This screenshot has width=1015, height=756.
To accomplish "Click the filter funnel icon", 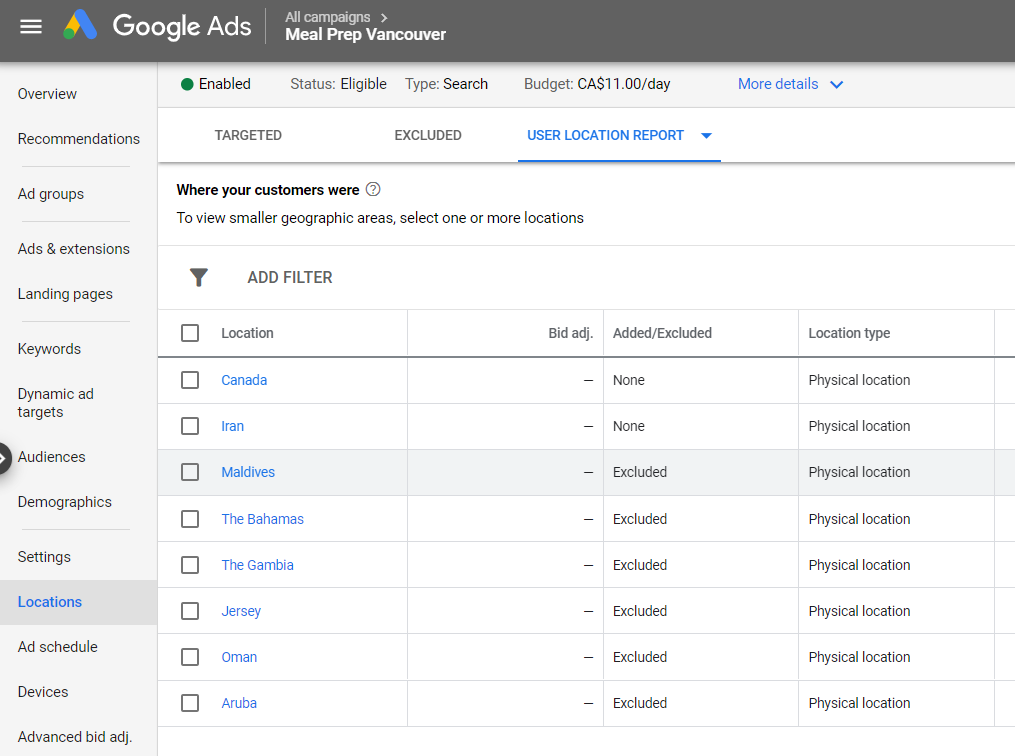I will pyautogui.click(x=198, y=278).
